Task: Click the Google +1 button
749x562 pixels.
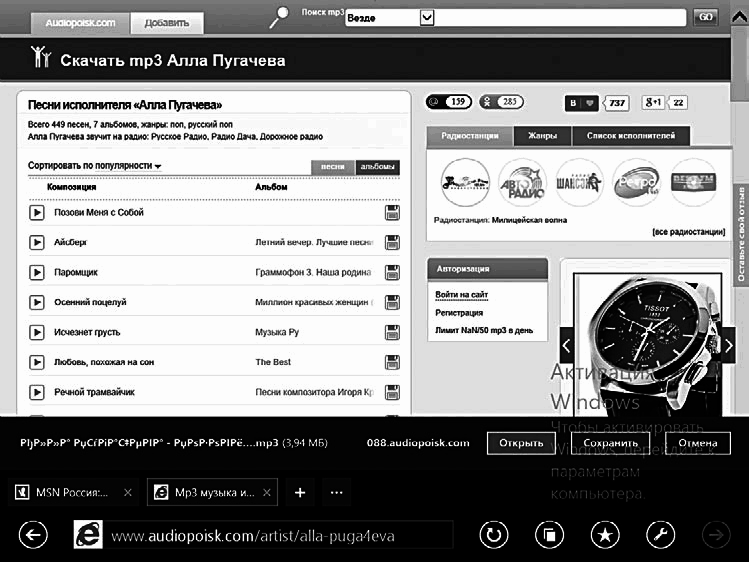Action: (653, 102)
